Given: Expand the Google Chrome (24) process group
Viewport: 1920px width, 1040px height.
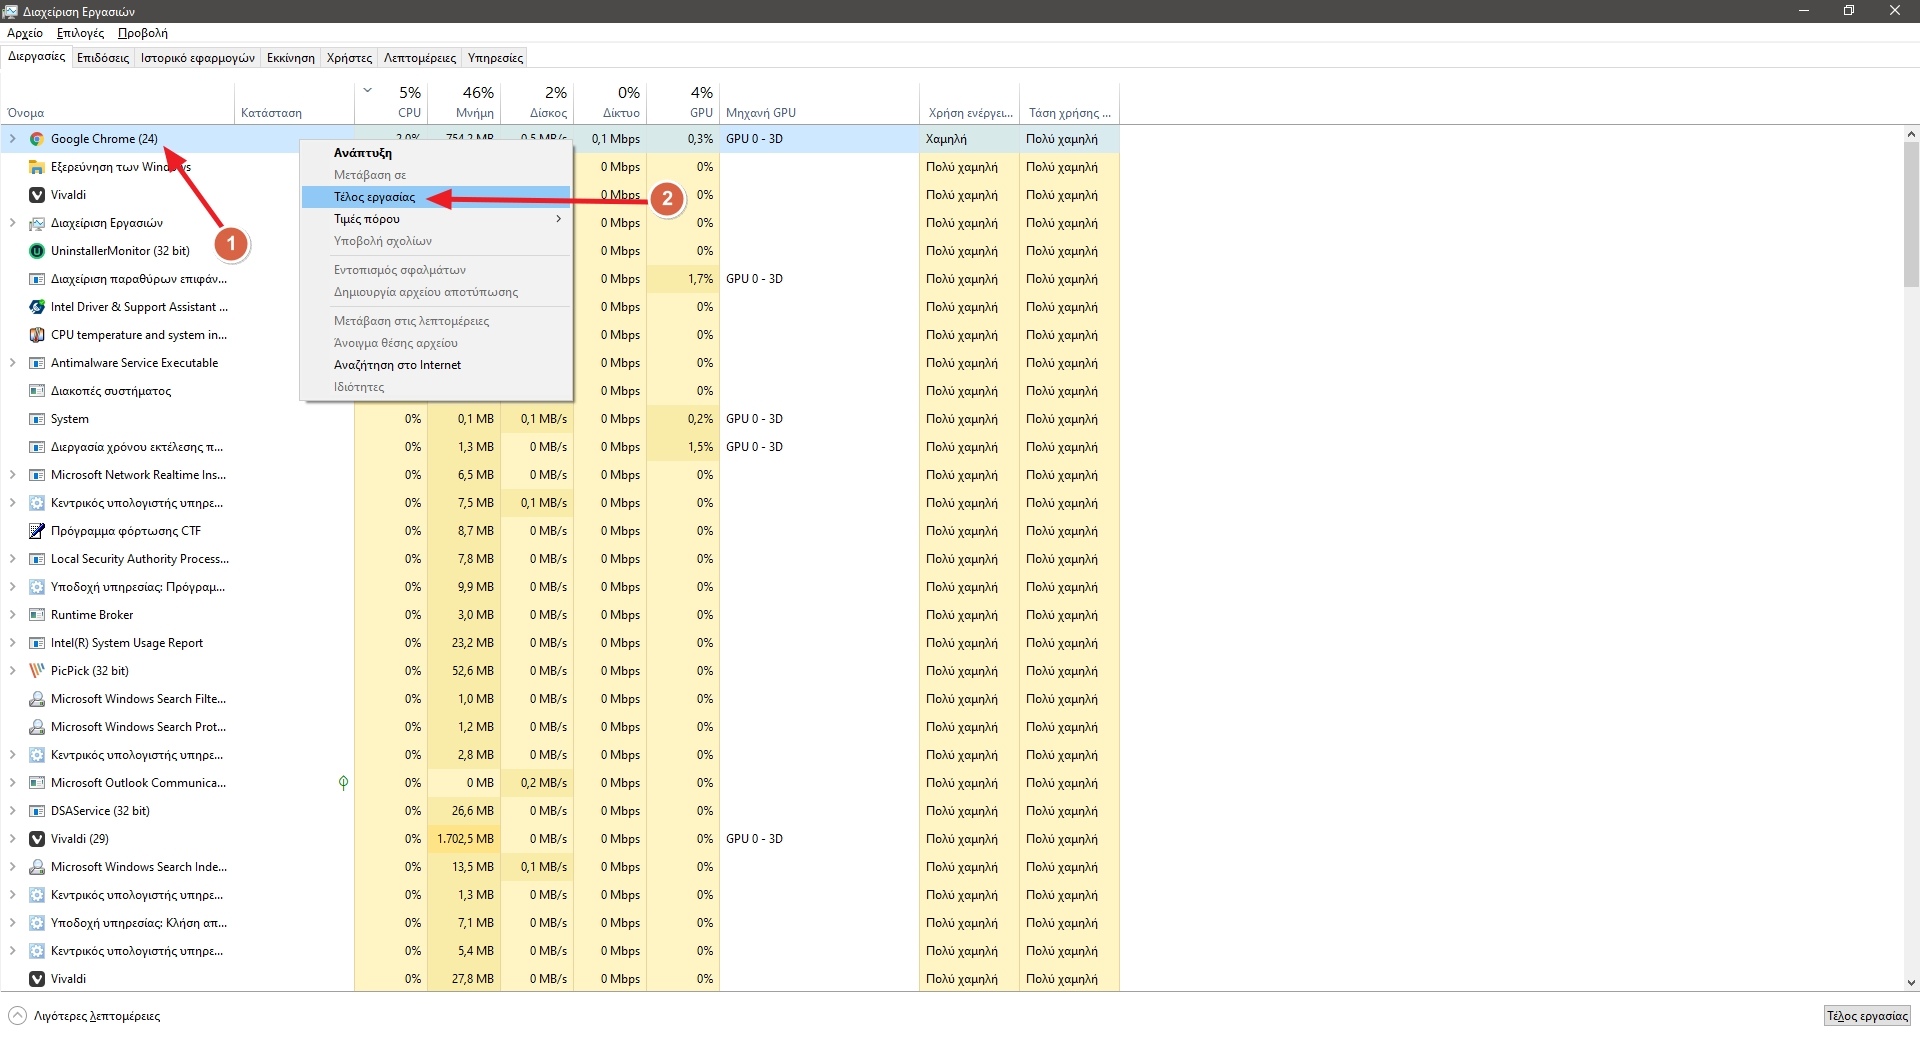Looking at the screenshot, I should (x=12, y=139).
